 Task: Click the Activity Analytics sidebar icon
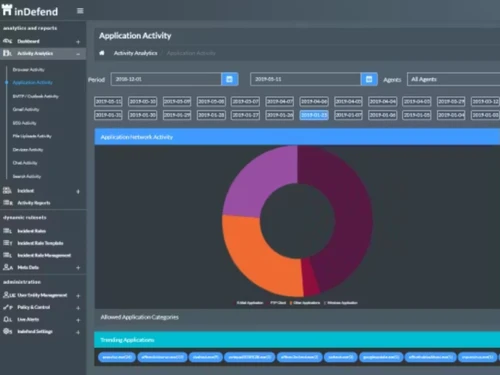click(7, 53)
